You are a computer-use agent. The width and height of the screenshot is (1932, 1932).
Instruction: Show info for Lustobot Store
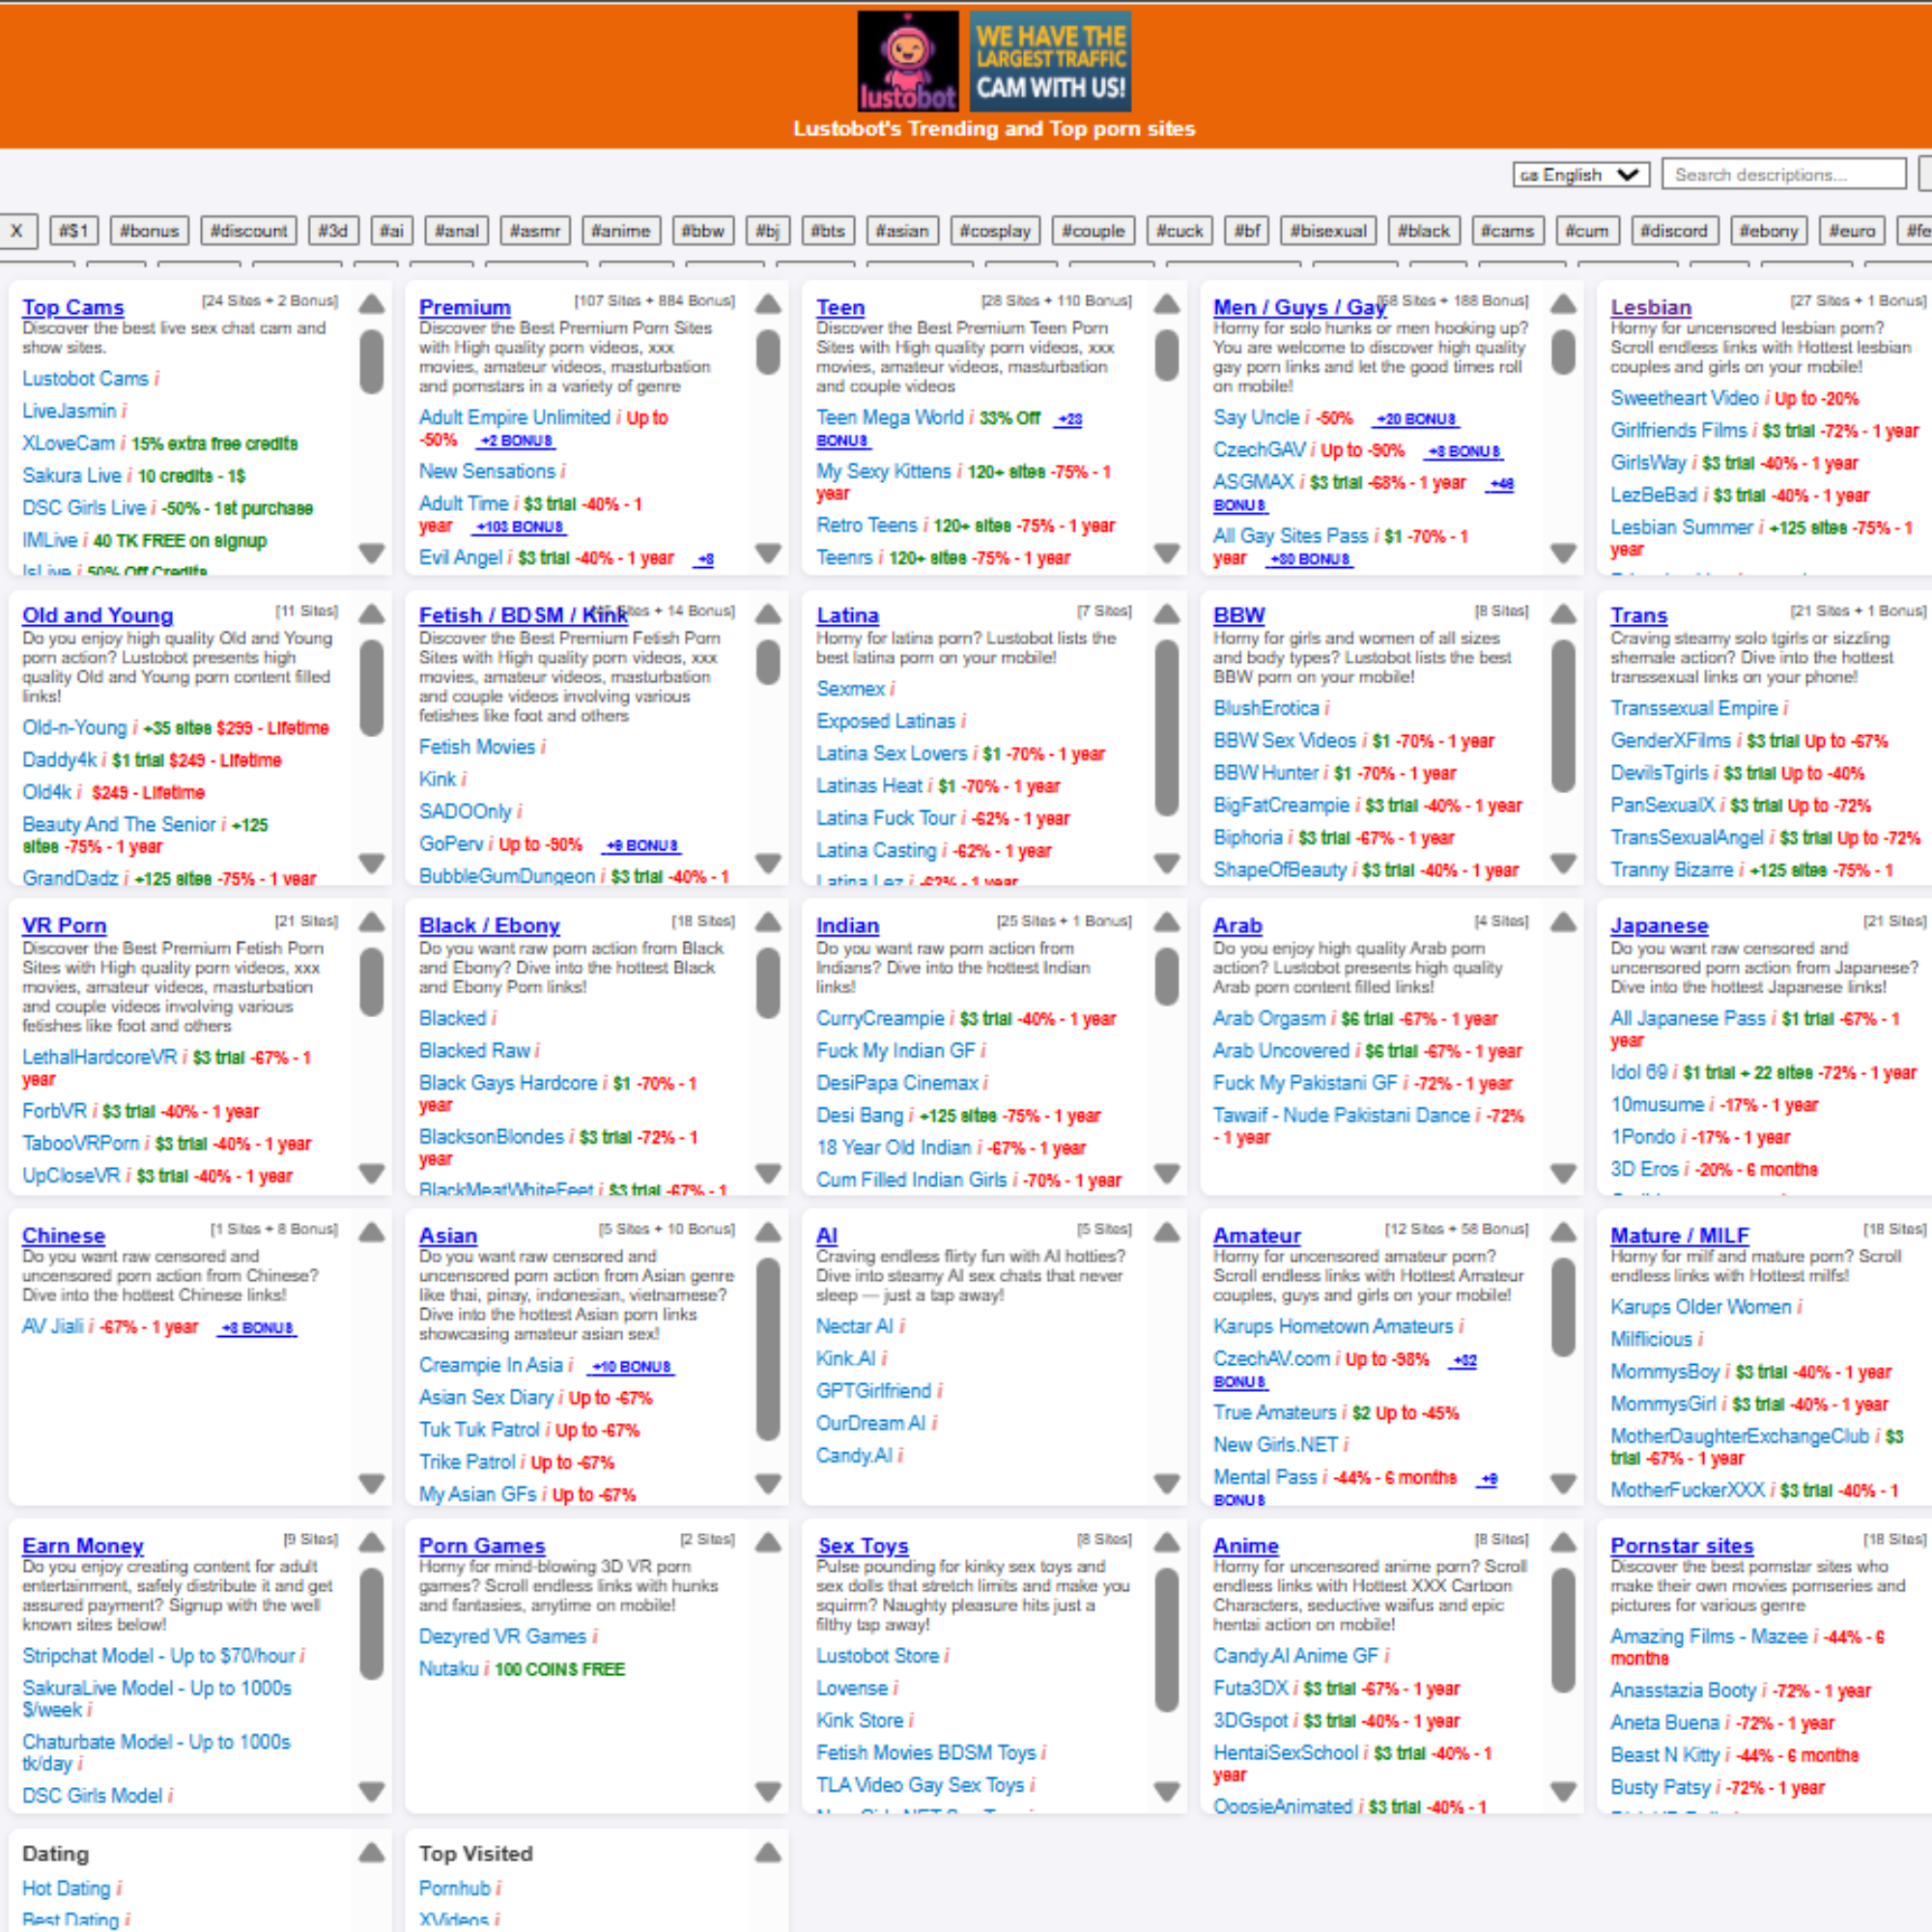pyautogui.click(x=947, y=1656)
